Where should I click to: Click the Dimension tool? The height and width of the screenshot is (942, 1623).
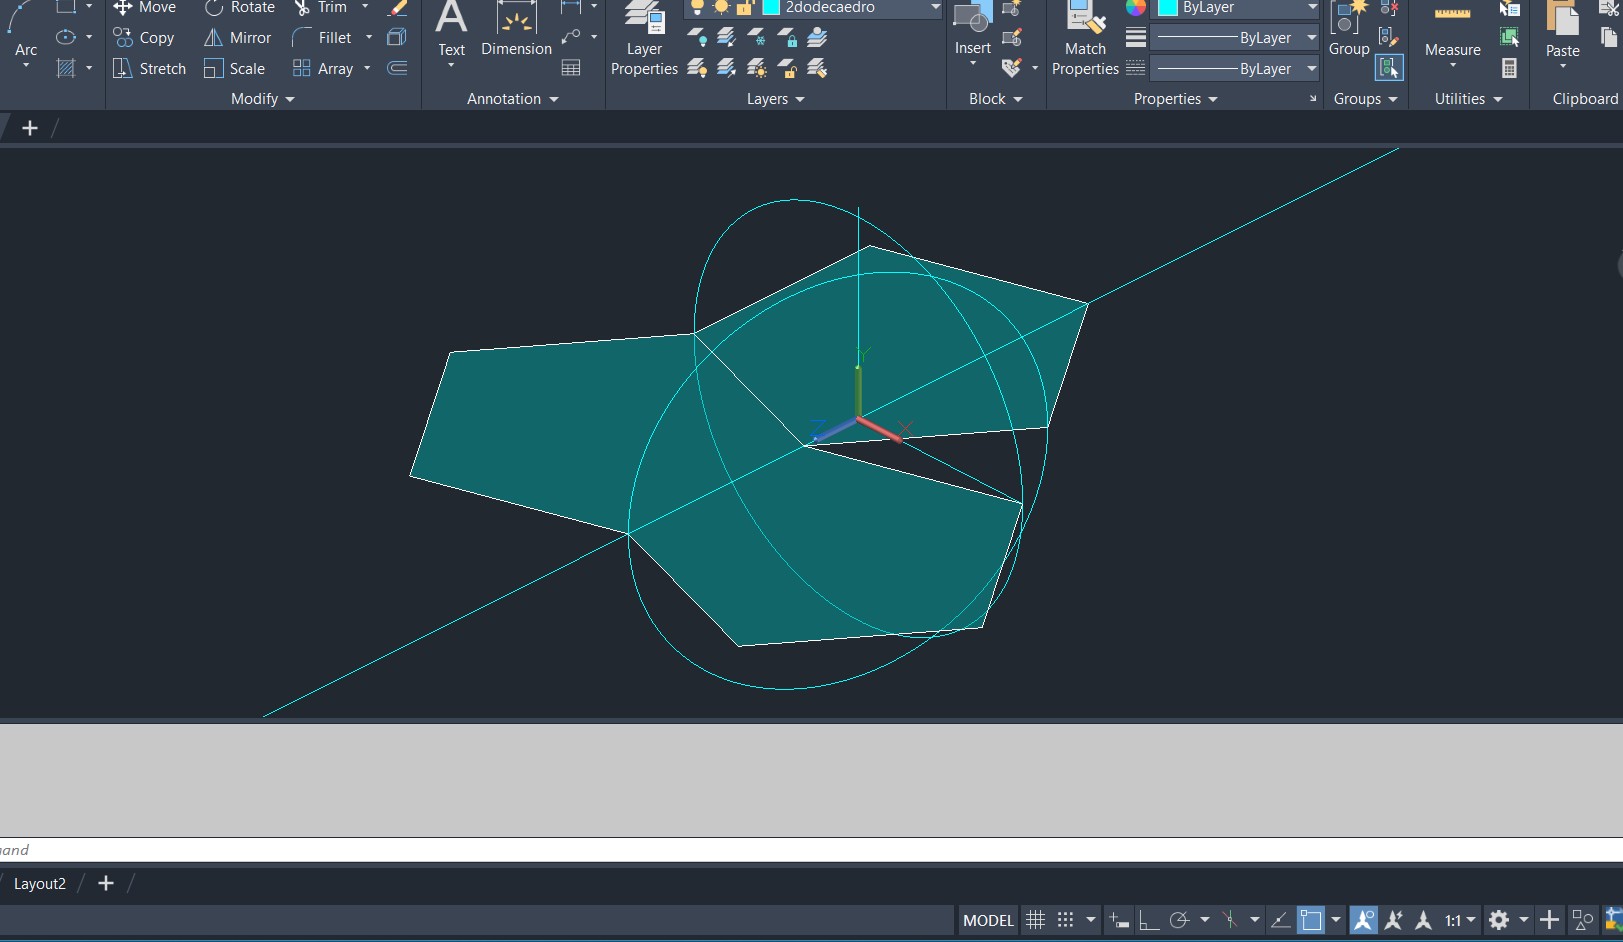[x=516, y=30]
